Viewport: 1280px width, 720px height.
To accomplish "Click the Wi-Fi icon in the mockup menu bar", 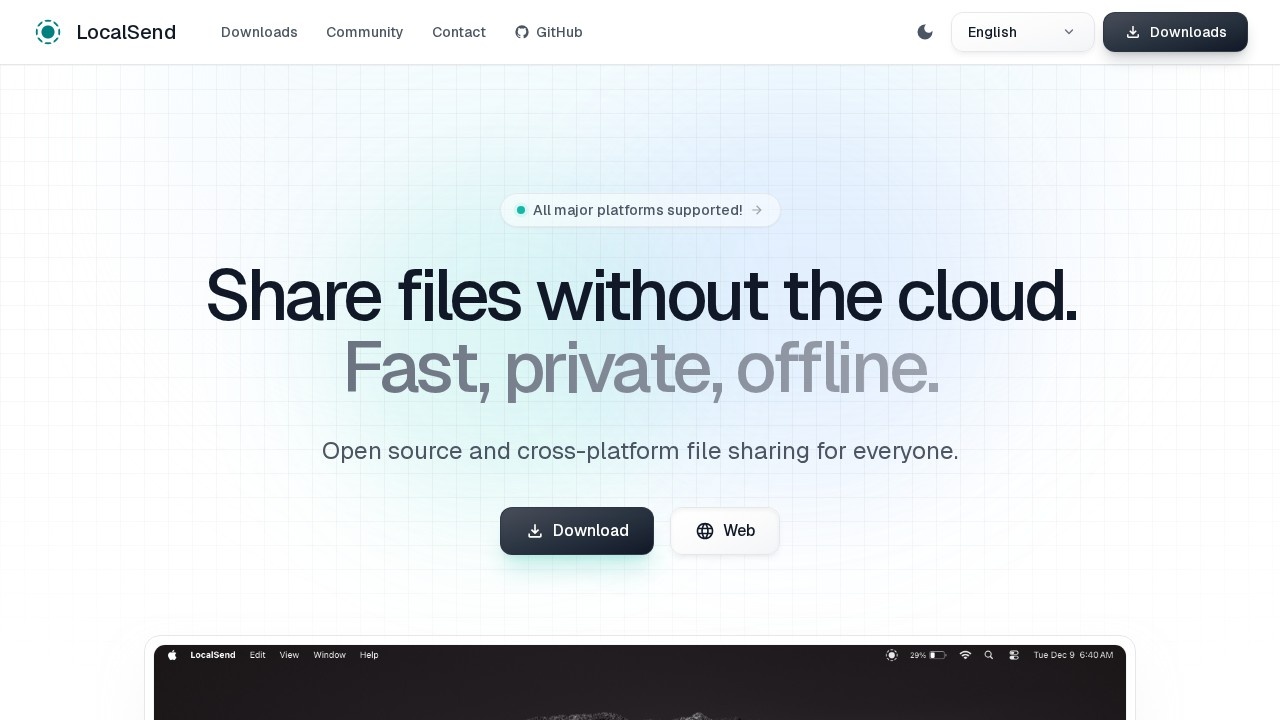I will click(x=965, y=655).
